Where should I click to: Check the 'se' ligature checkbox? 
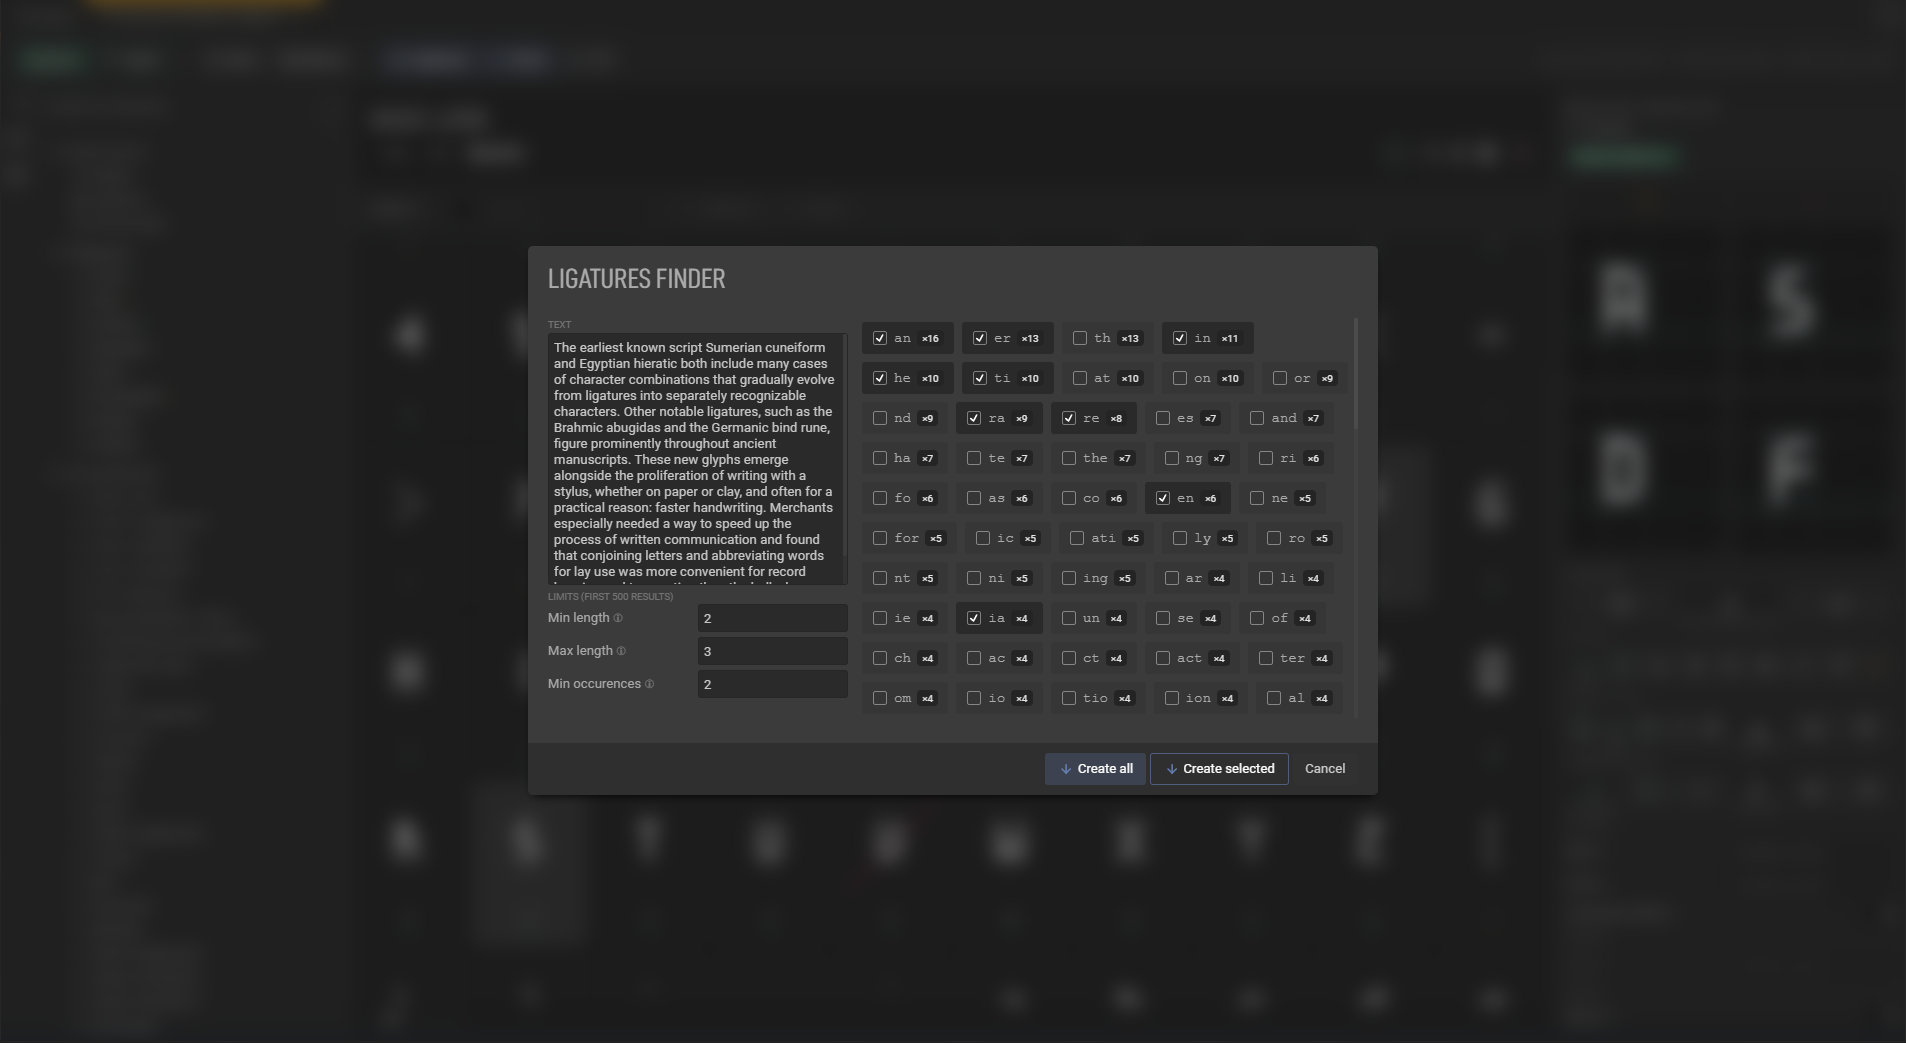pos(1163,618)
